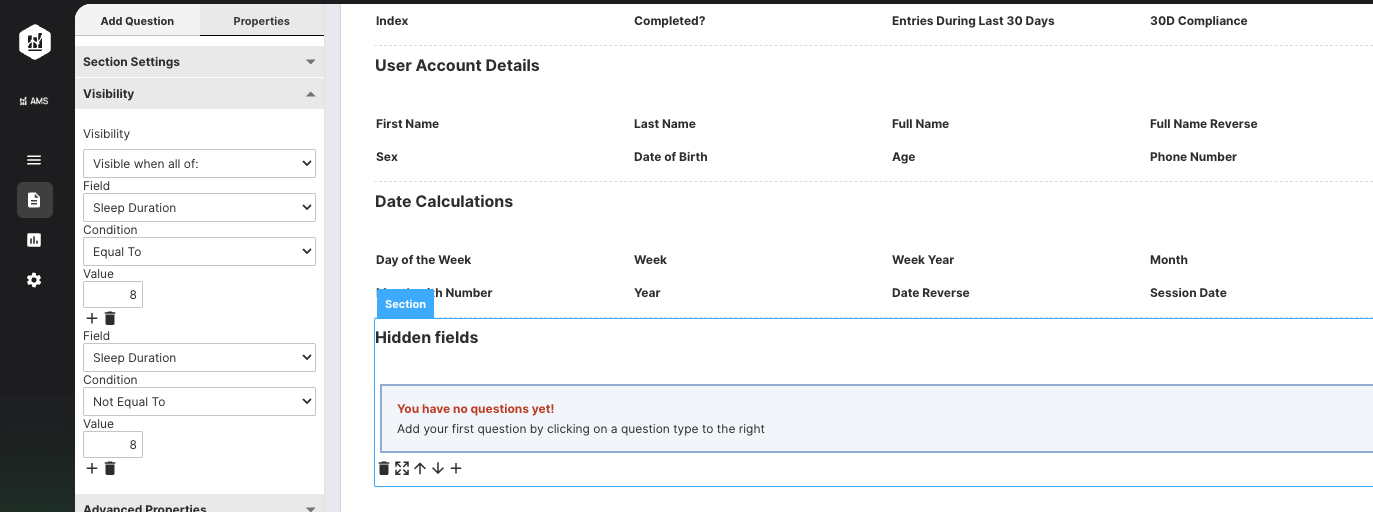Expand the Hidden fields section to fullscreen

coord(402,468)
